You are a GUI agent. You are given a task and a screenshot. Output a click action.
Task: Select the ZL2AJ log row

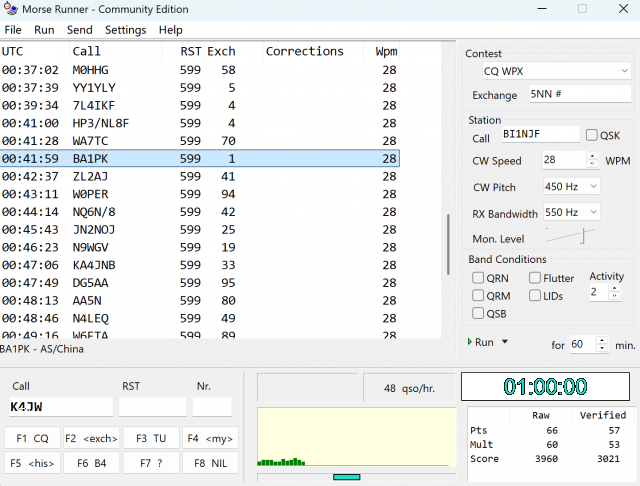point(200,176)
